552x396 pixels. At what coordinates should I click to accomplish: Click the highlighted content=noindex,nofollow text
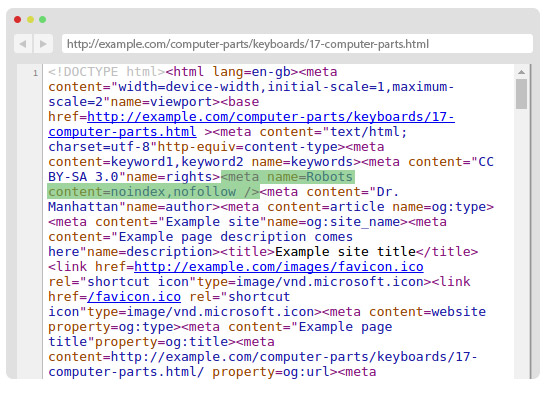[x=142, y=192]
